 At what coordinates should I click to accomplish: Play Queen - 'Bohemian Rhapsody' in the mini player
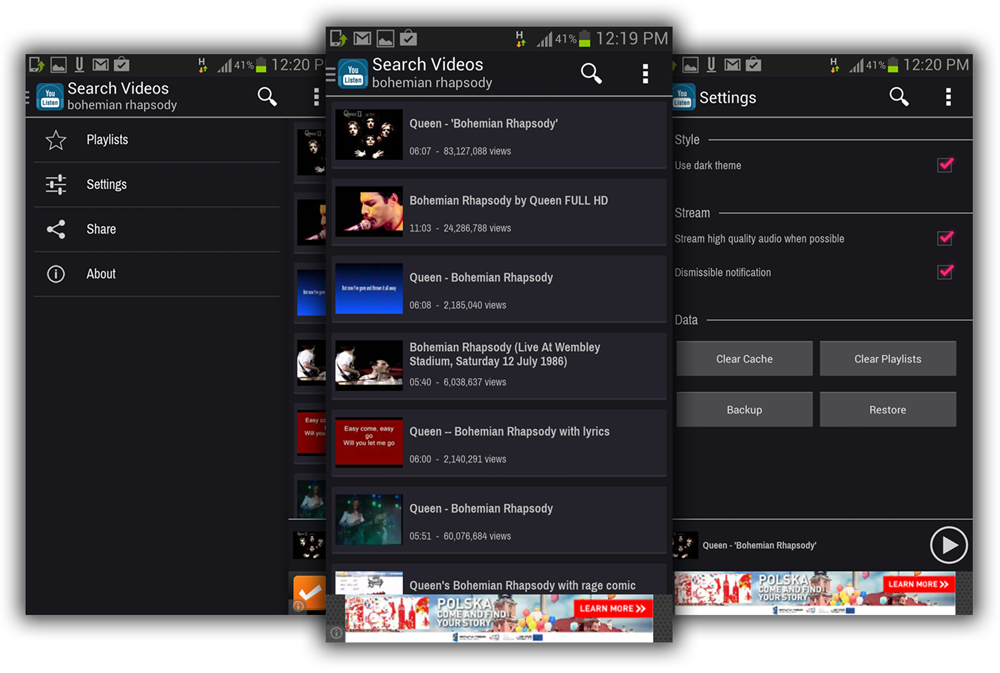click(x=948, y=545)
